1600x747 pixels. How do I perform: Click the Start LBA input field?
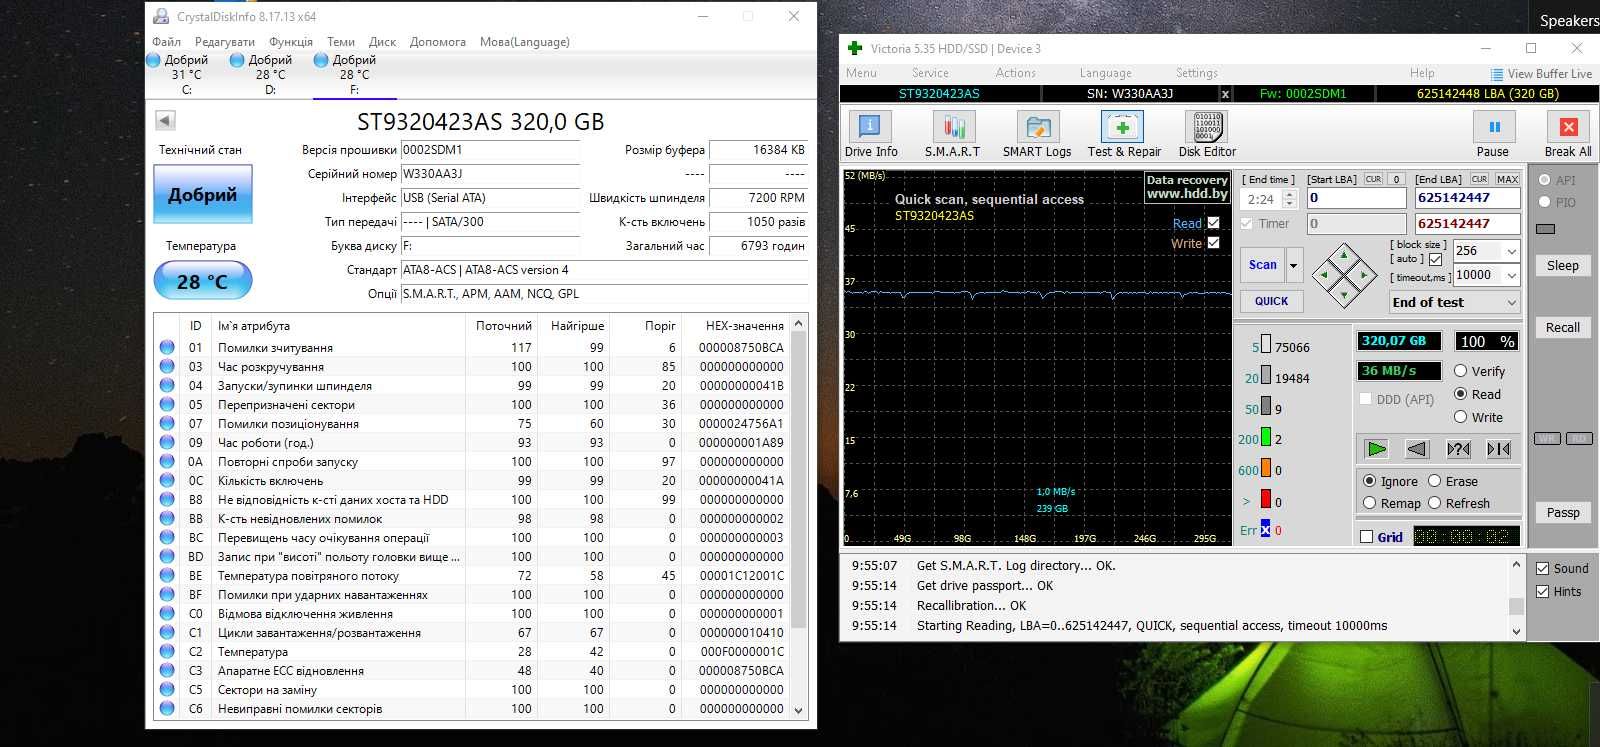(x=1357, y=198)
